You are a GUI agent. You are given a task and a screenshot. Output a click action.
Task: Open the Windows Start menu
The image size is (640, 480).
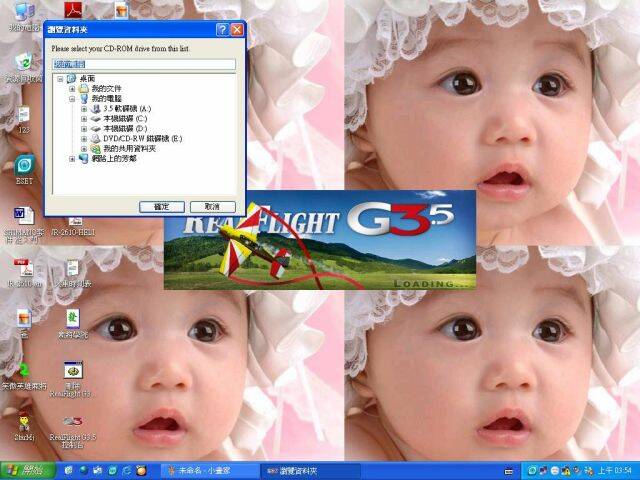coord(24,470)
